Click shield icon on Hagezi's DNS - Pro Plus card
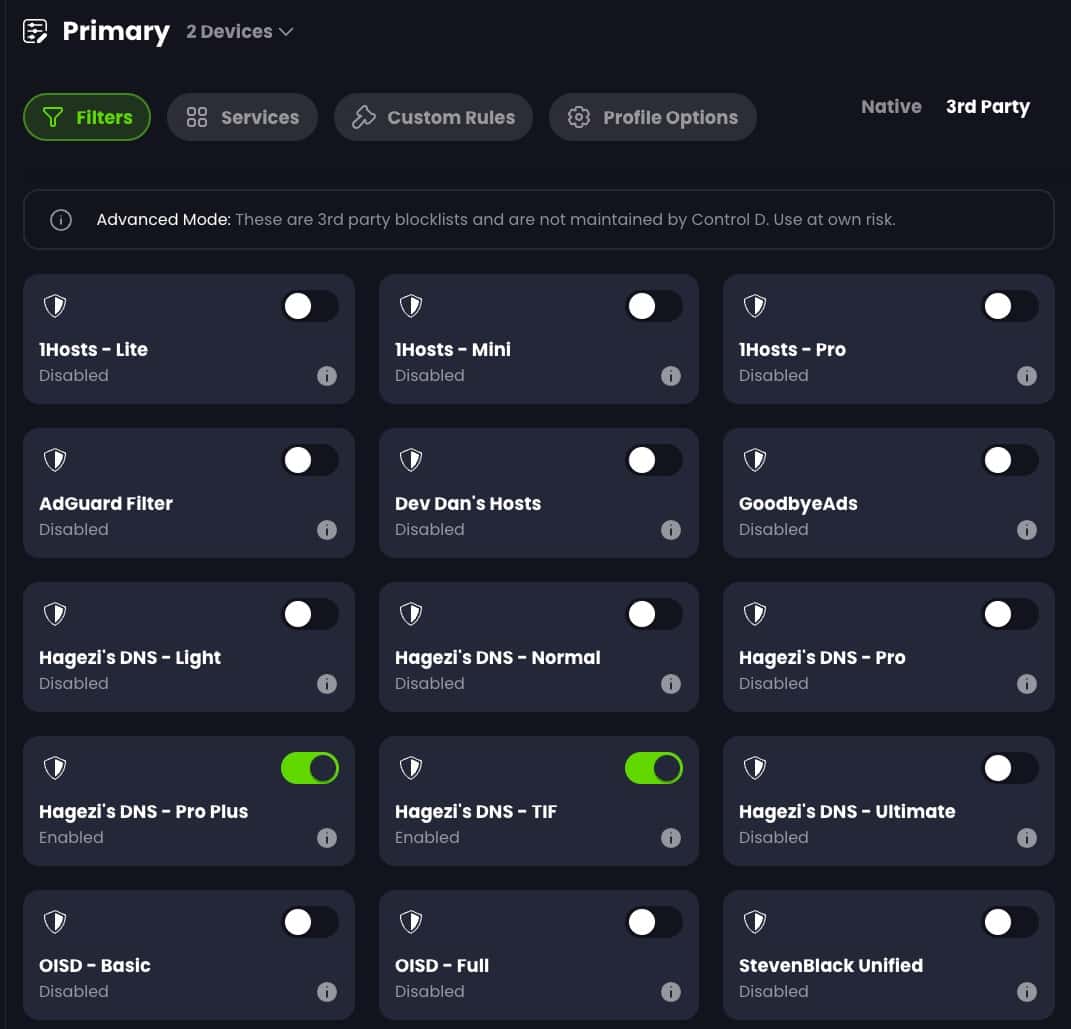This screenshot has width=1071, height=1029. [55, 768]
